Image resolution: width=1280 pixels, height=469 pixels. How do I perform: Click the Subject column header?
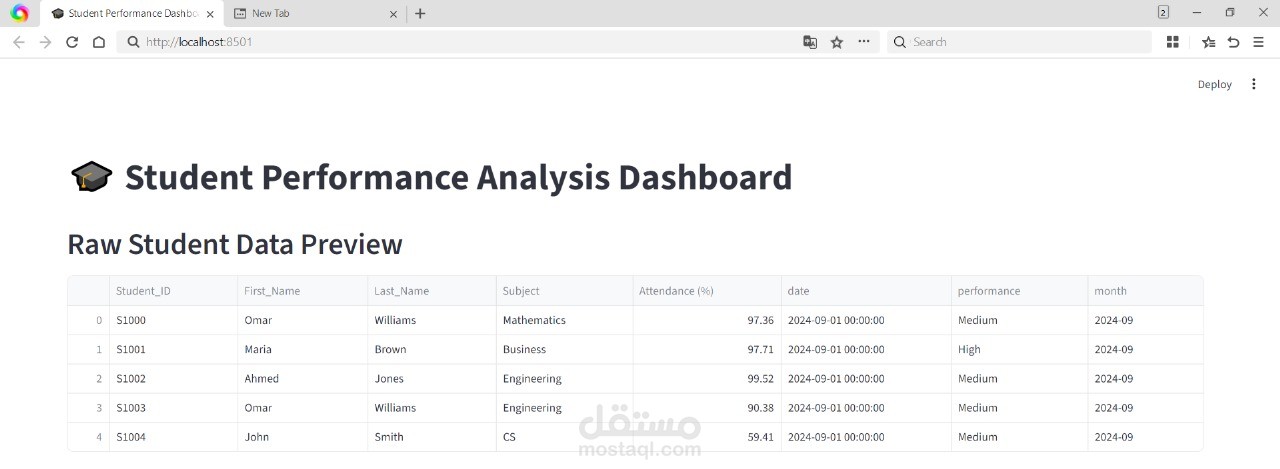pos(564,291)
